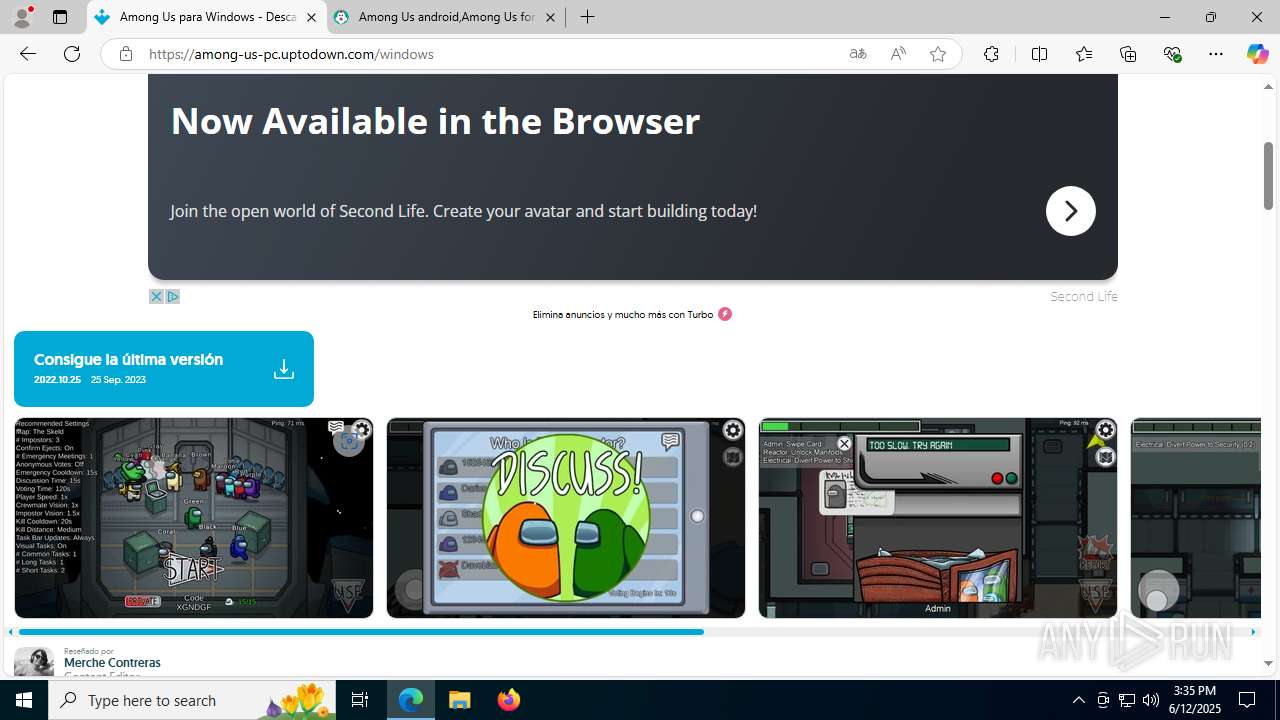The width and height of the screenshot is (1280, 720).
Task: Click the screenshot gallery horizontal scrollbar
Action: pos(361,632)
